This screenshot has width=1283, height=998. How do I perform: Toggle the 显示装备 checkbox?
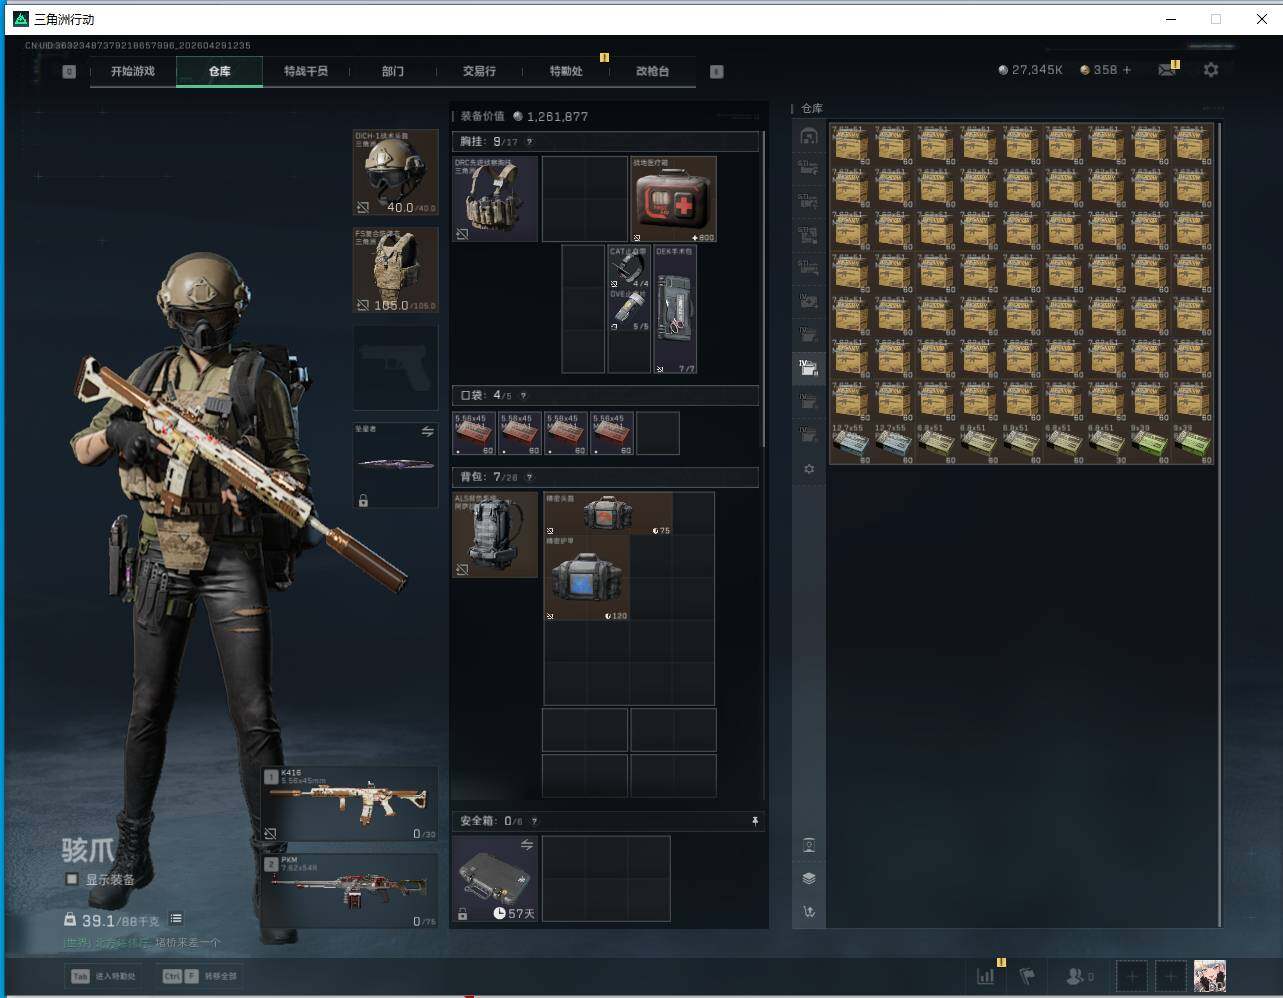71,879
